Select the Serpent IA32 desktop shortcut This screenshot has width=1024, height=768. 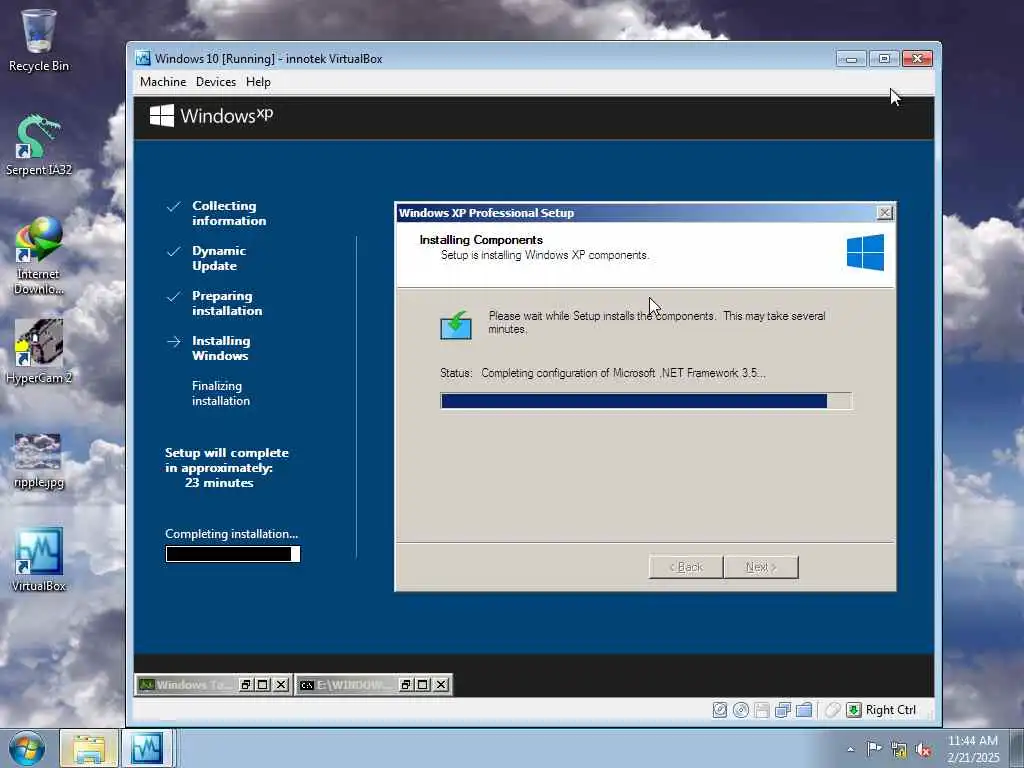click(39, 145)
